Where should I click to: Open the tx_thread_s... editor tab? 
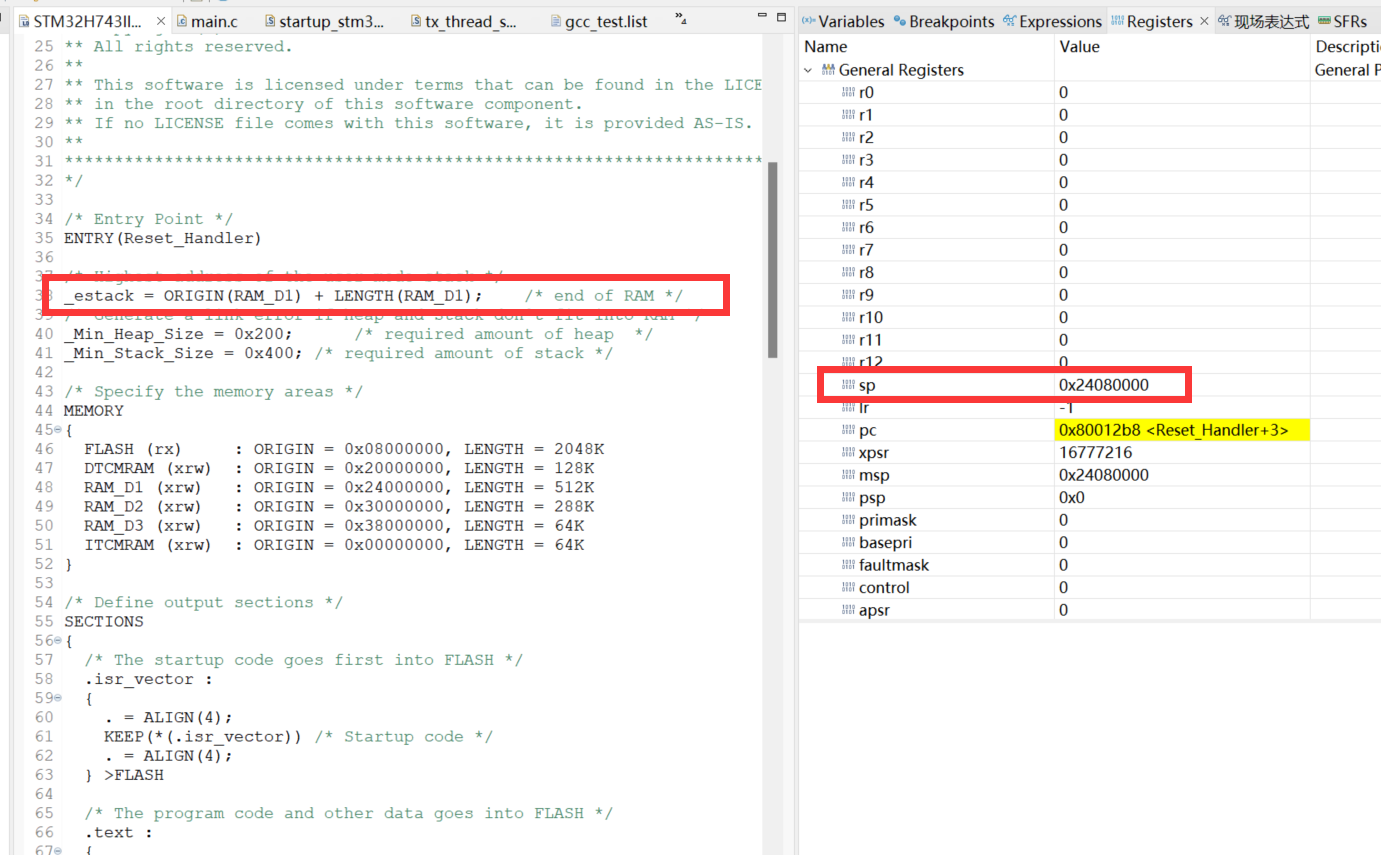pyautogui.click(x=464, y=21)
